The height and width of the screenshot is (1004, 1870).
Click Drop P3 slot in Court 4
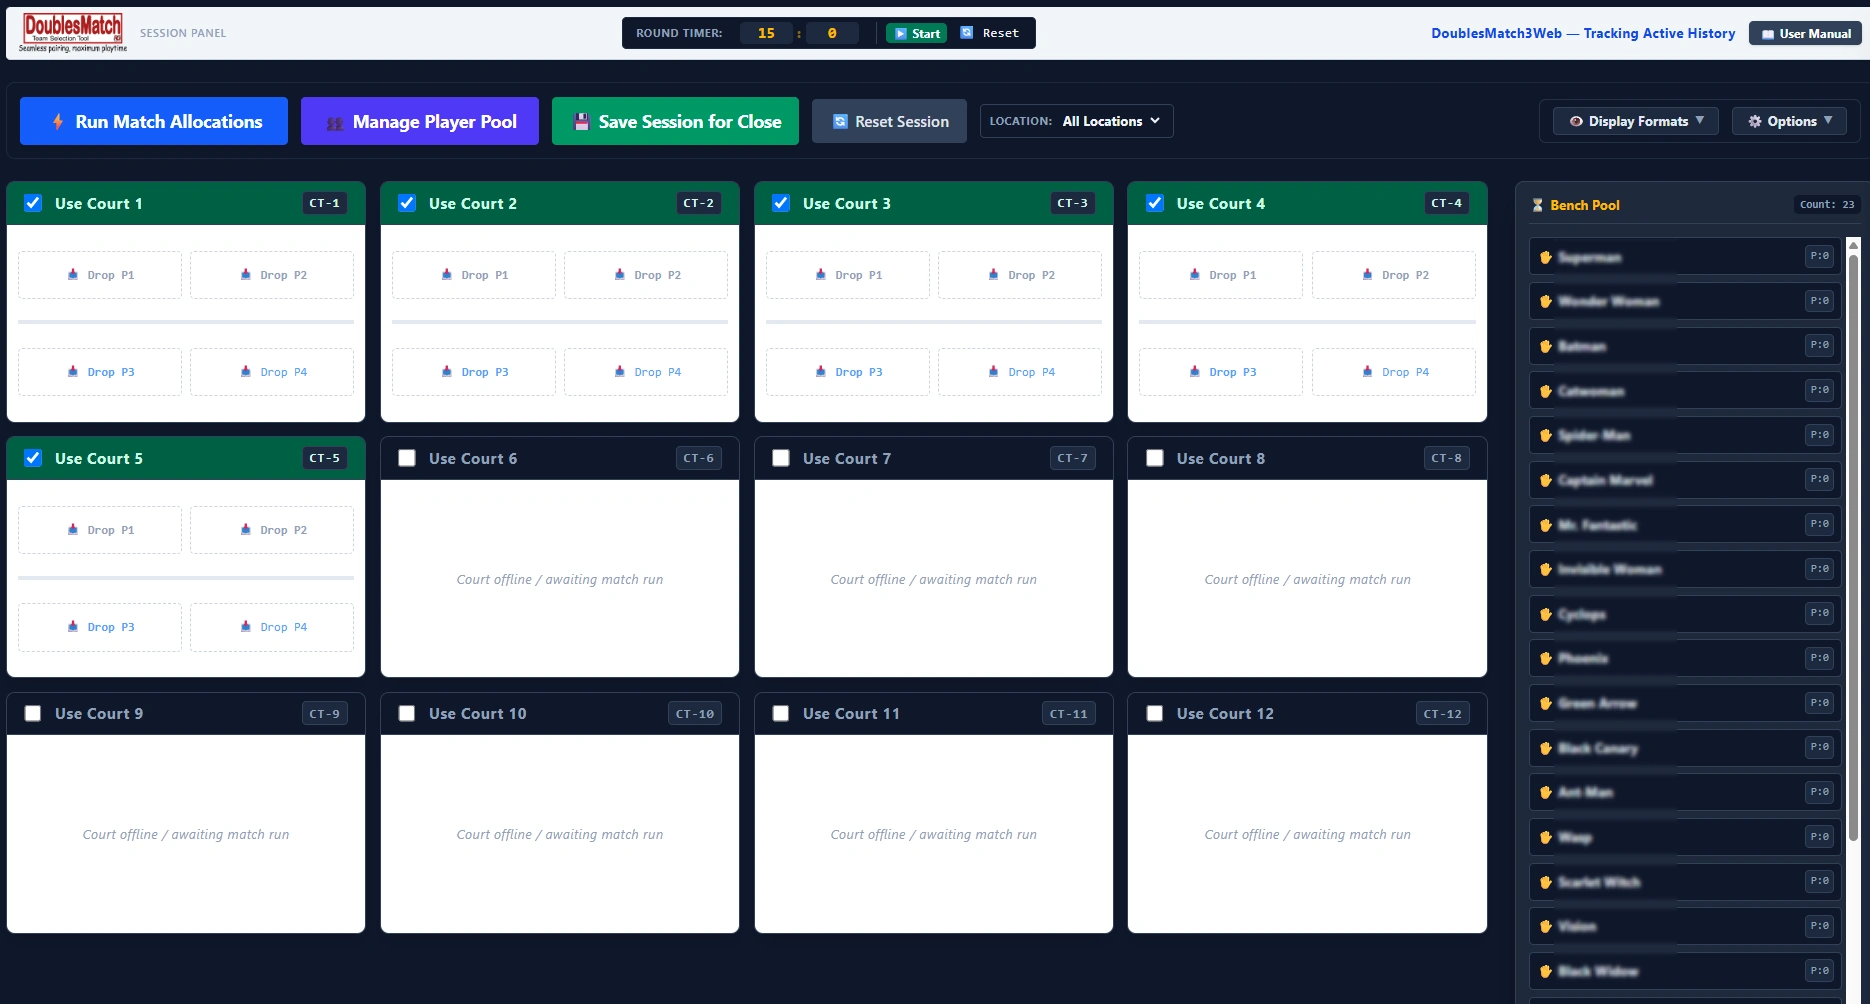pos(1221,372)
